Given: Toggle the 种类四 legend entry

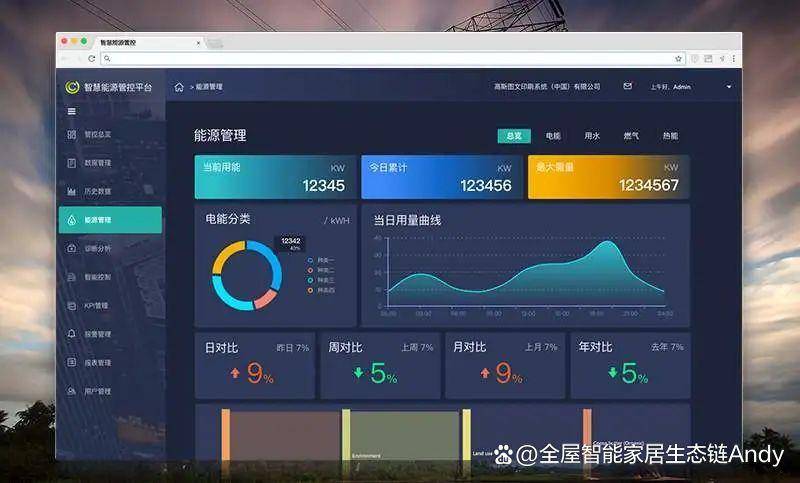Looking at the screenshot, I should pyautogui.click(x=321, y=291).
